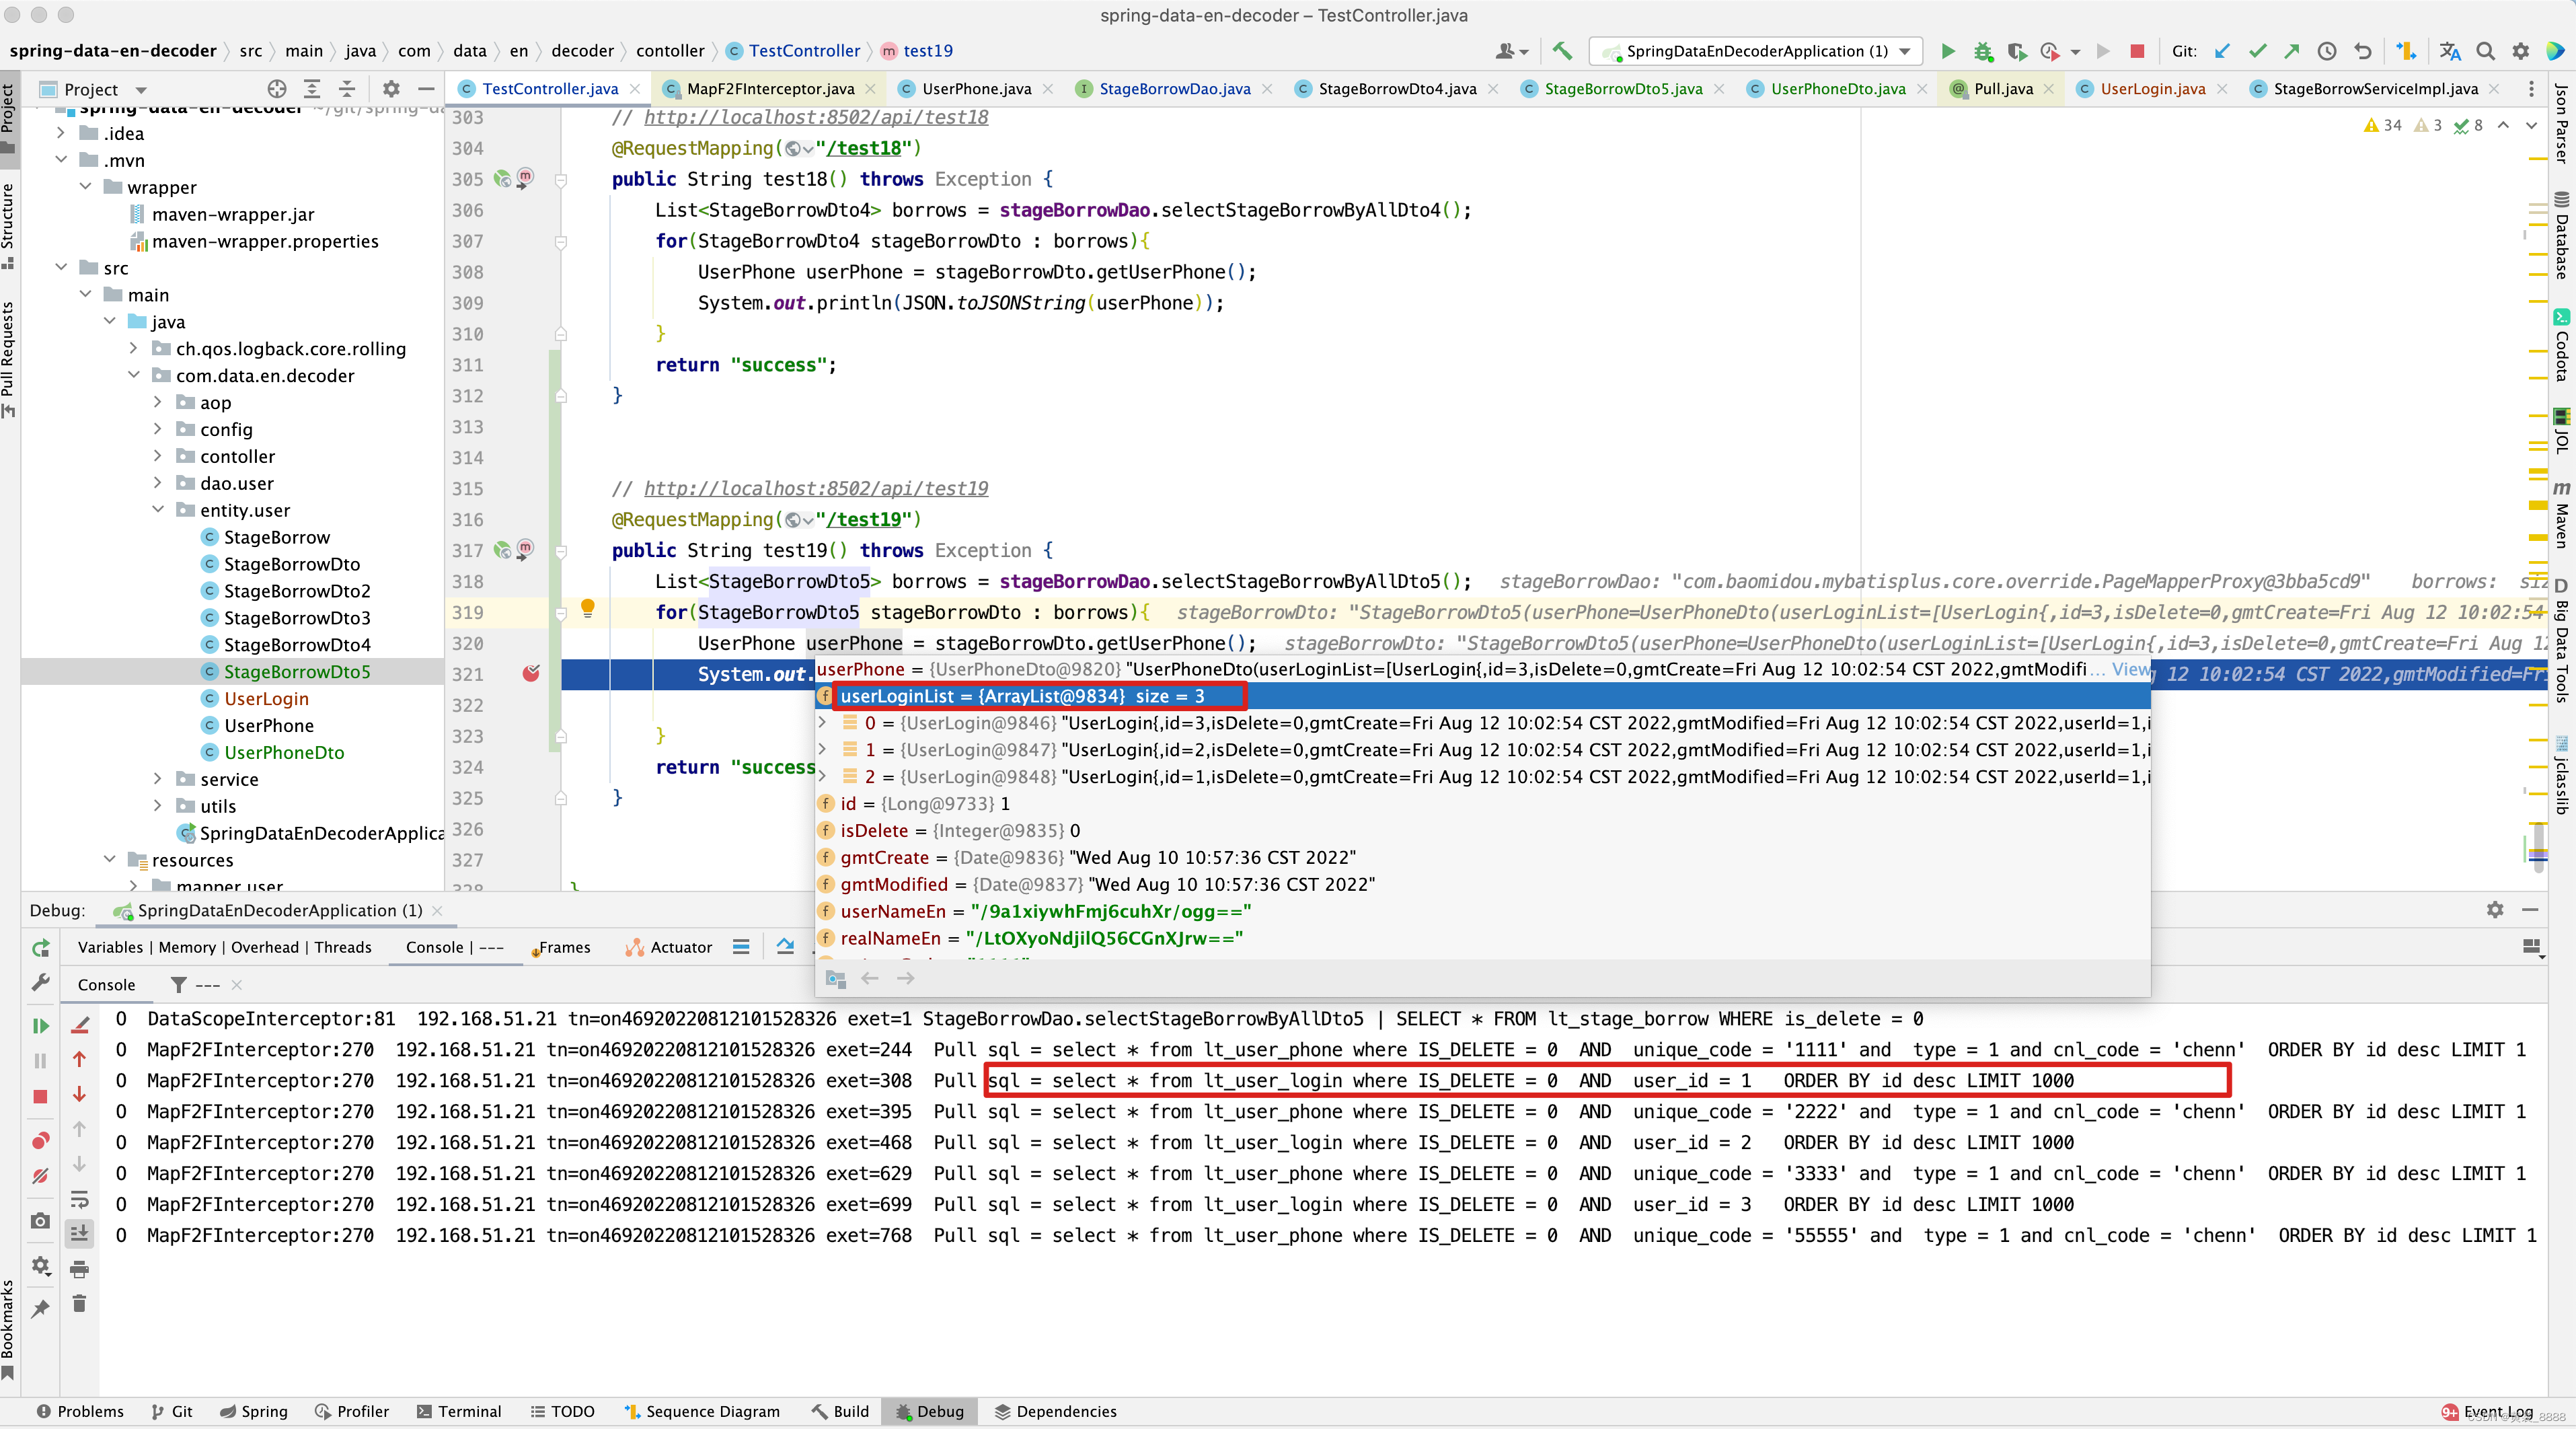Click the Git rollback undo icon
Viewport: 2576px width, 1429px height.
click(x=2362, y=50)
